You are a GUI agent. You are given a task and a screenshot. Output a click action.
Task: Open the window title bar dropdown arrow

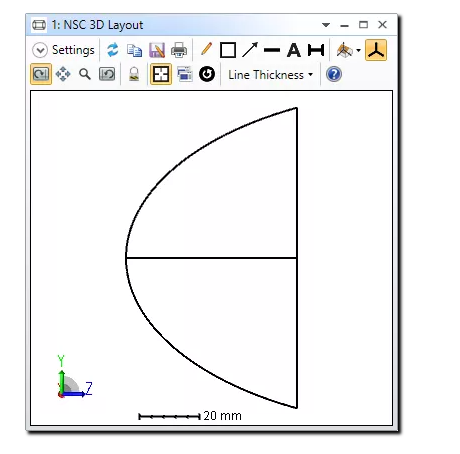326,25
